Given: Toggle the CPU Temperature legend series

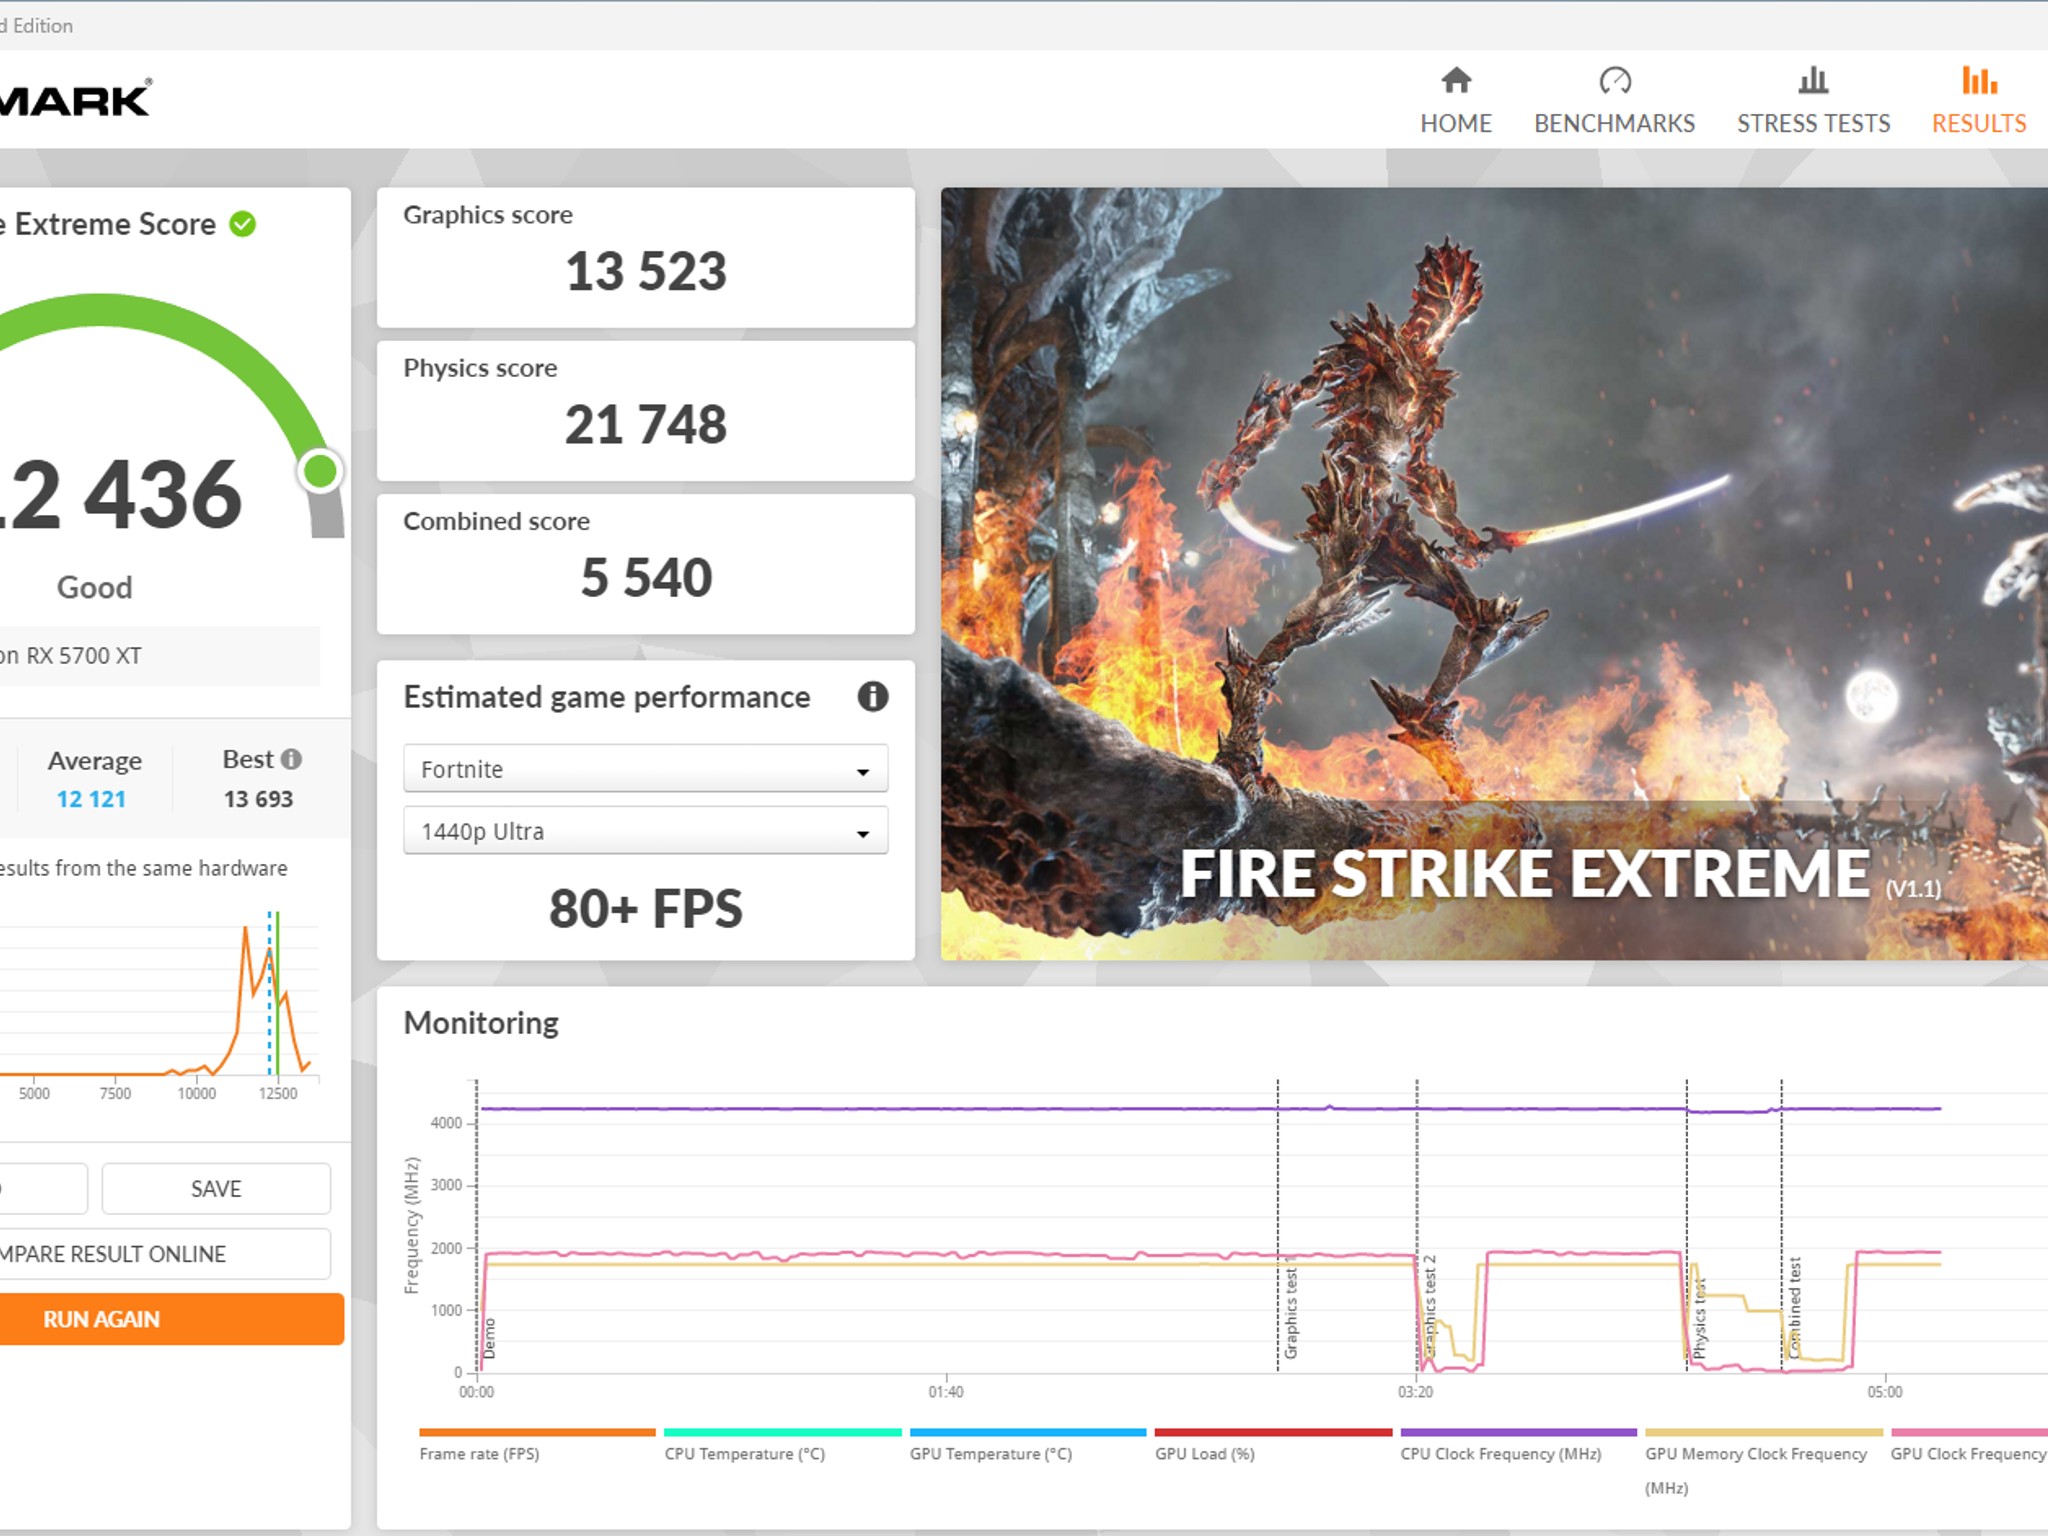Looking at the screenshot, I should point(744,1453).
